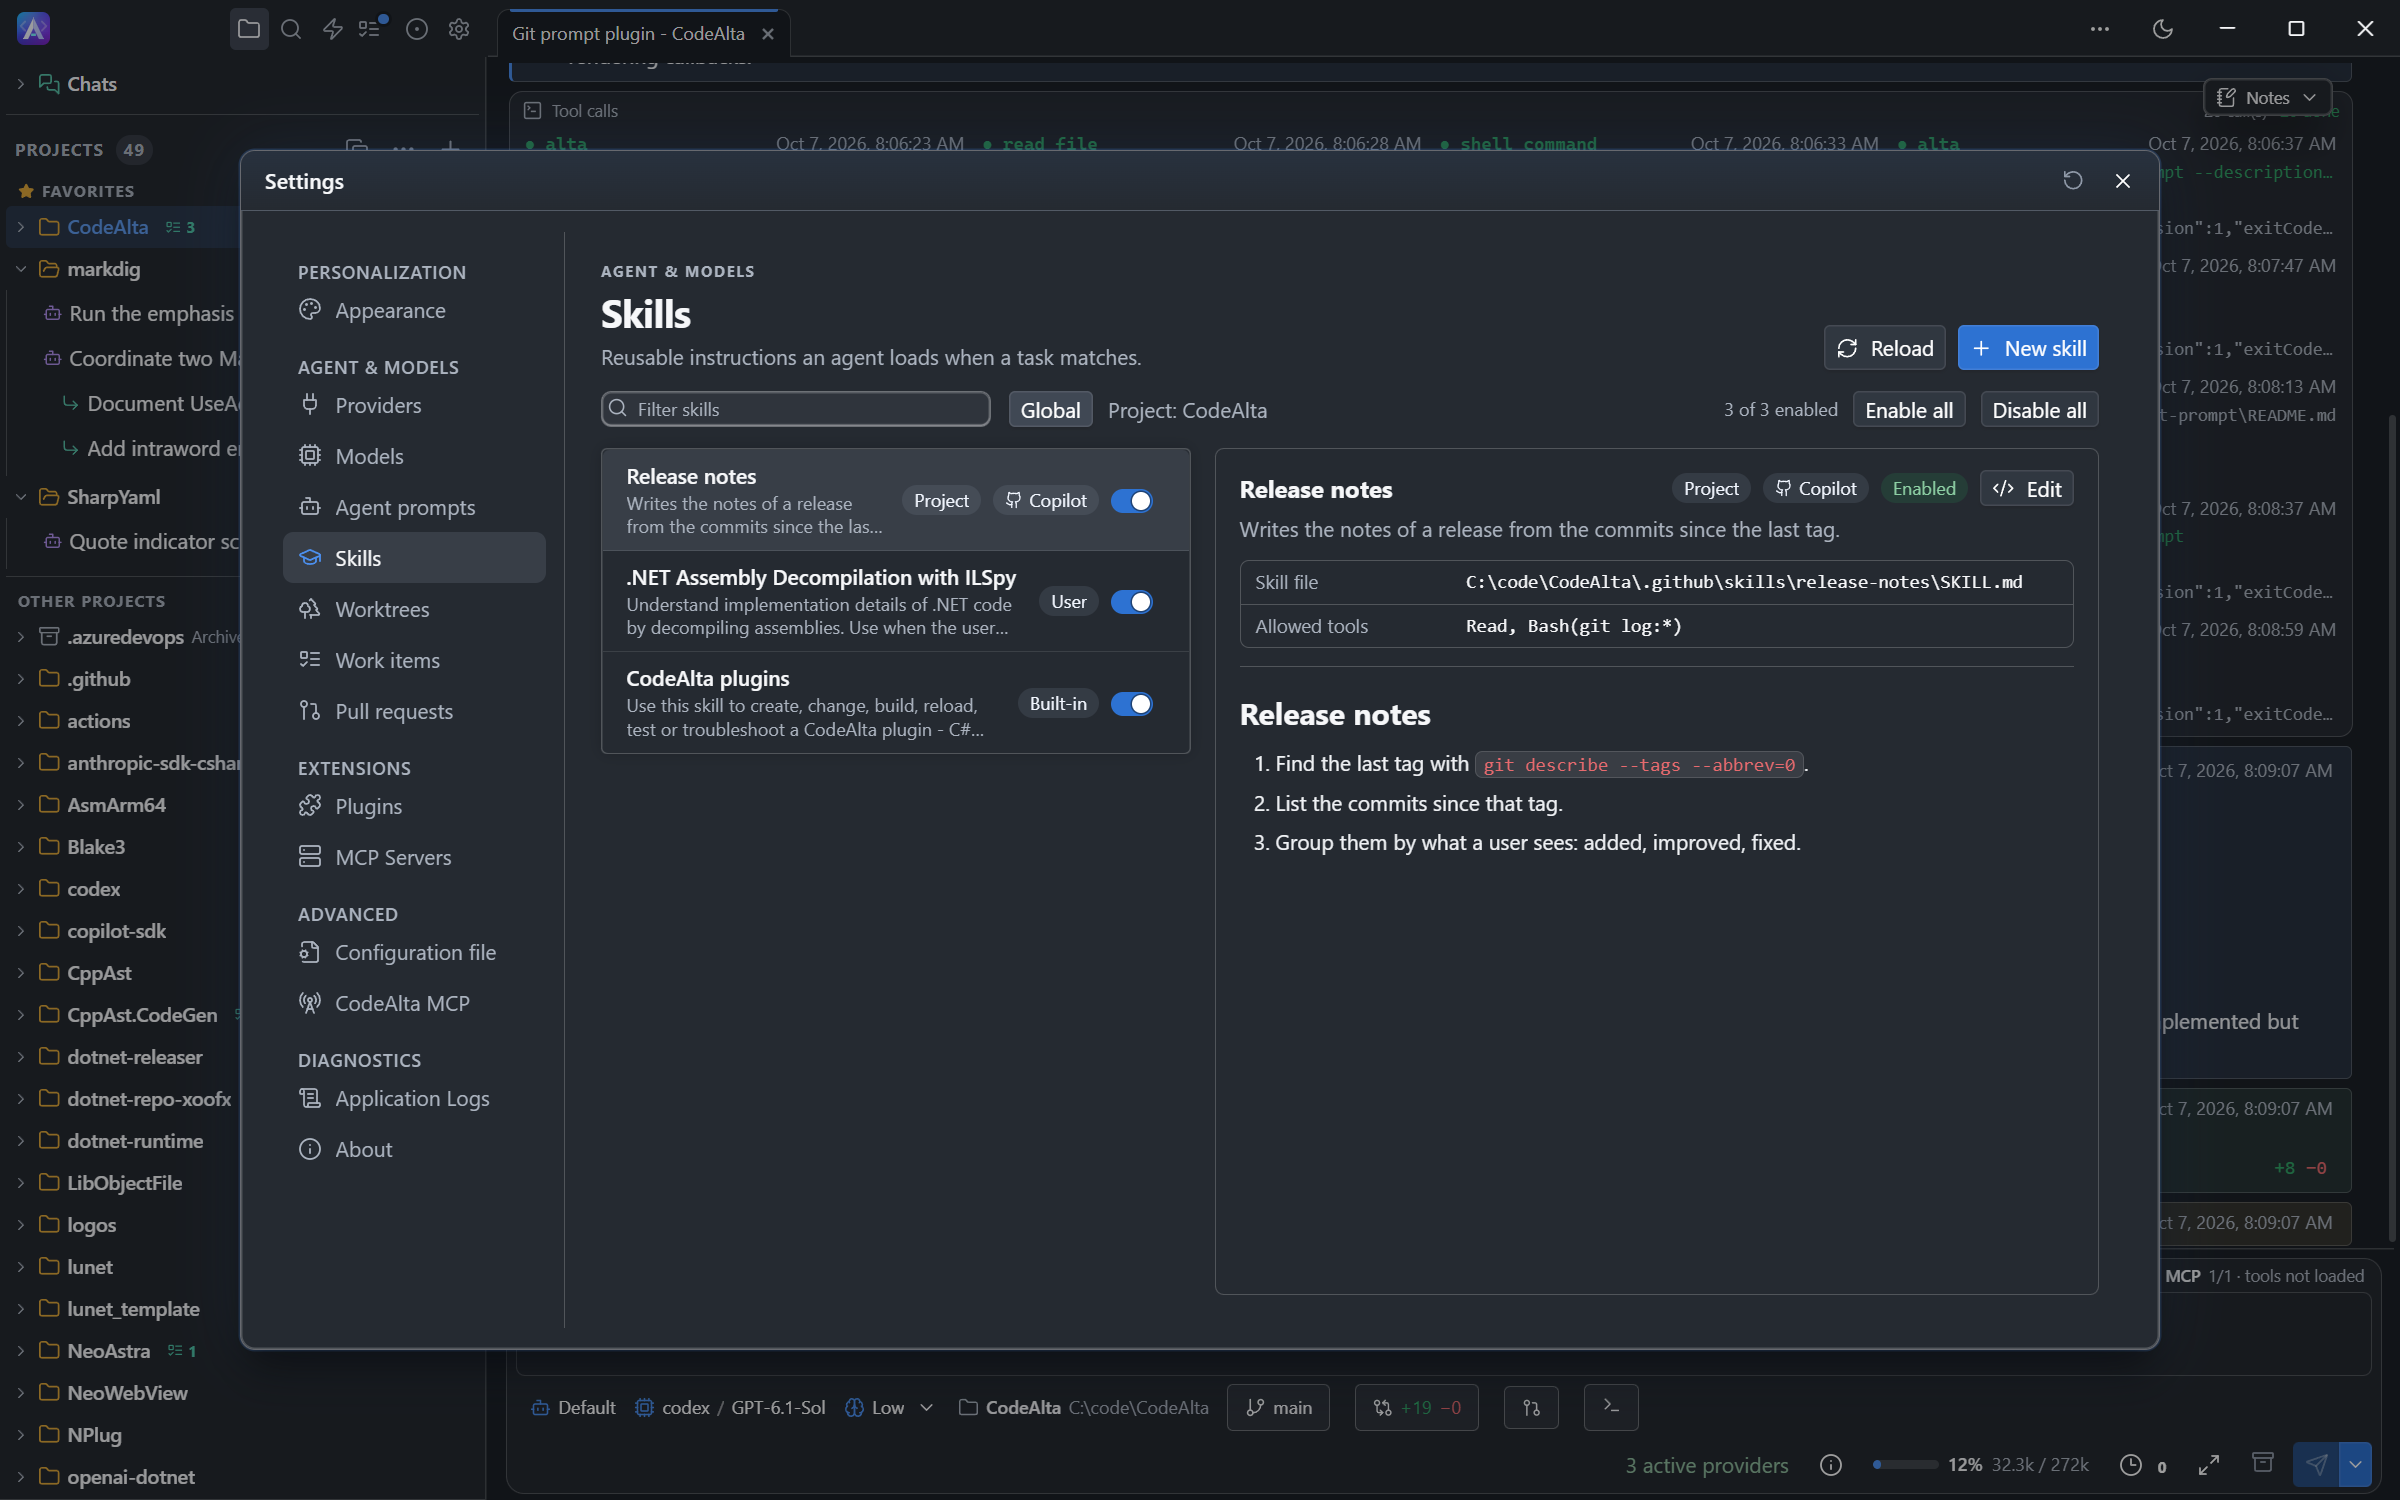Viewport: 2400px width, 1500px height.
Task: Expand the Blake3 project folder
Action: click(x=20, y=847)
